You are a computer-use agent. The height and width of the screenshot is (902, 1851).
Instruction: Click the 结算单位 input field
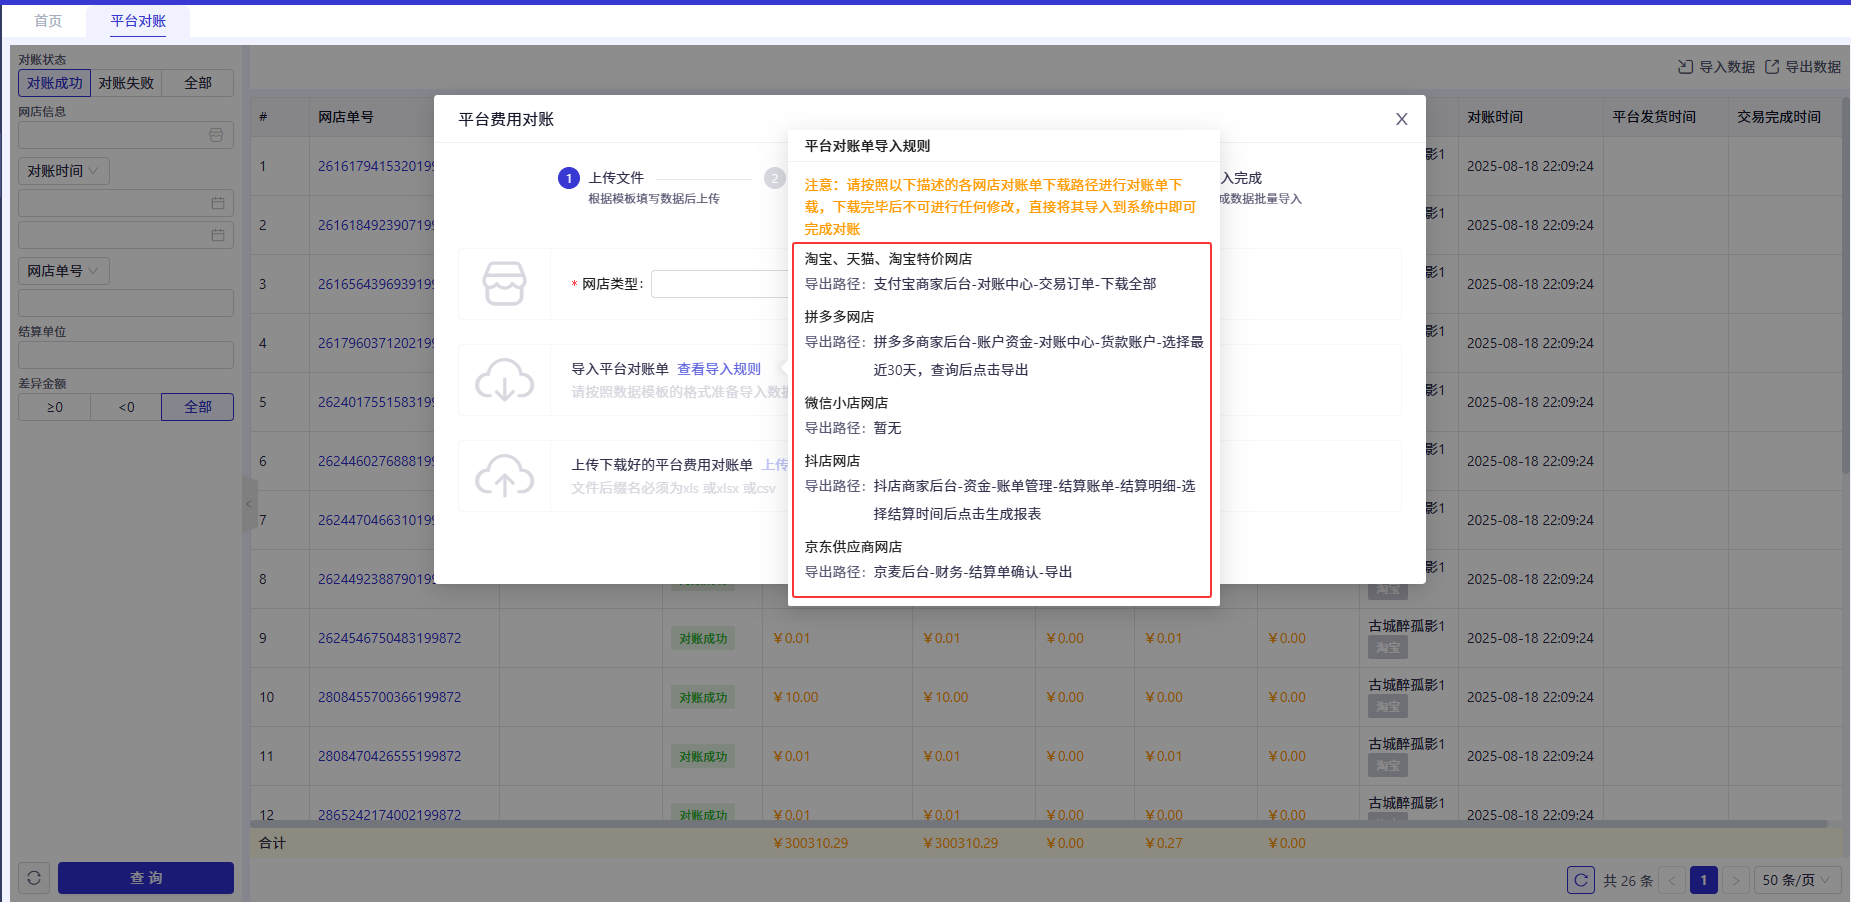click(x=126, y=355)
